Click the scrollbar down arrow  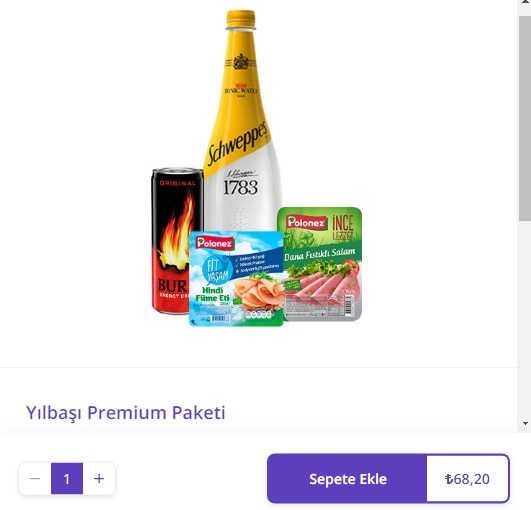525,423
